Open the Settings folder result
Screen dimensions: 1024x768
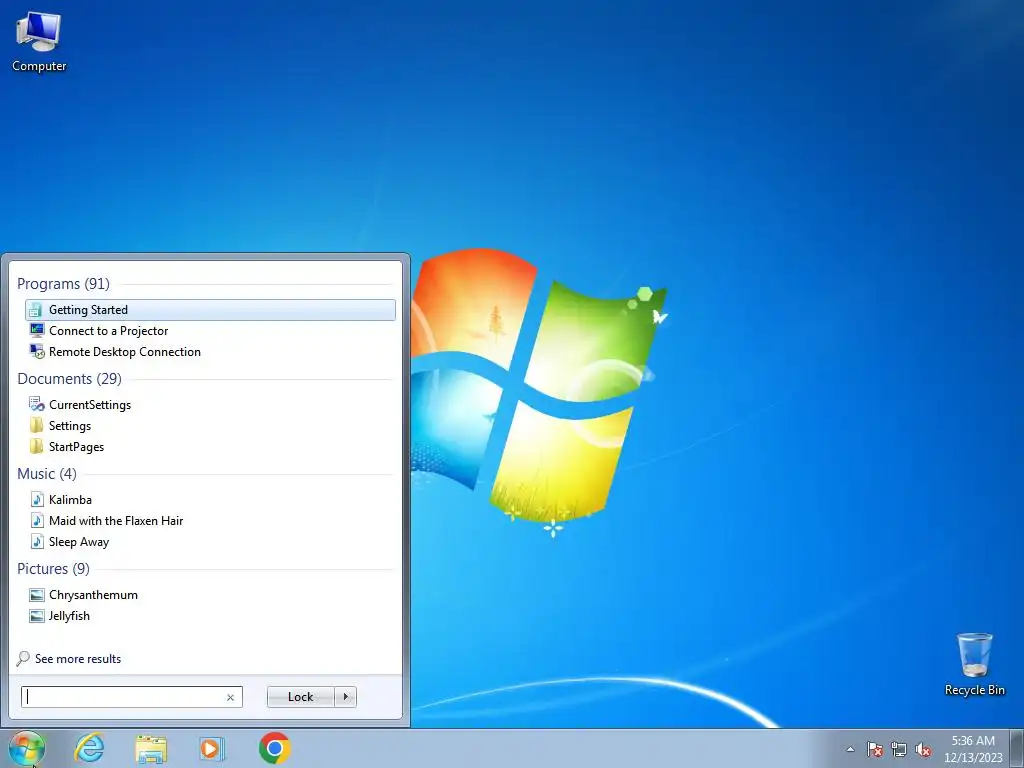pyautogui.click(x=210, y=426)
